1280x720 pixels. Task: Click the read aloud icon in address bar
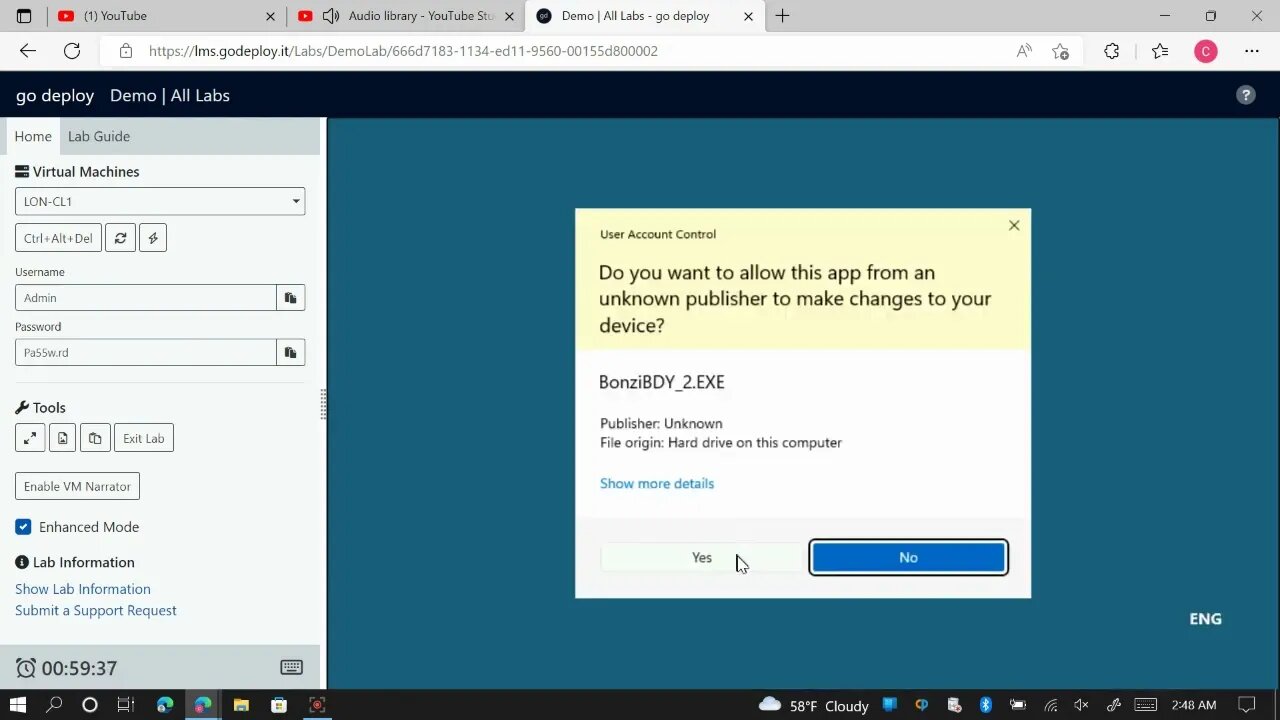point(1024,51)
